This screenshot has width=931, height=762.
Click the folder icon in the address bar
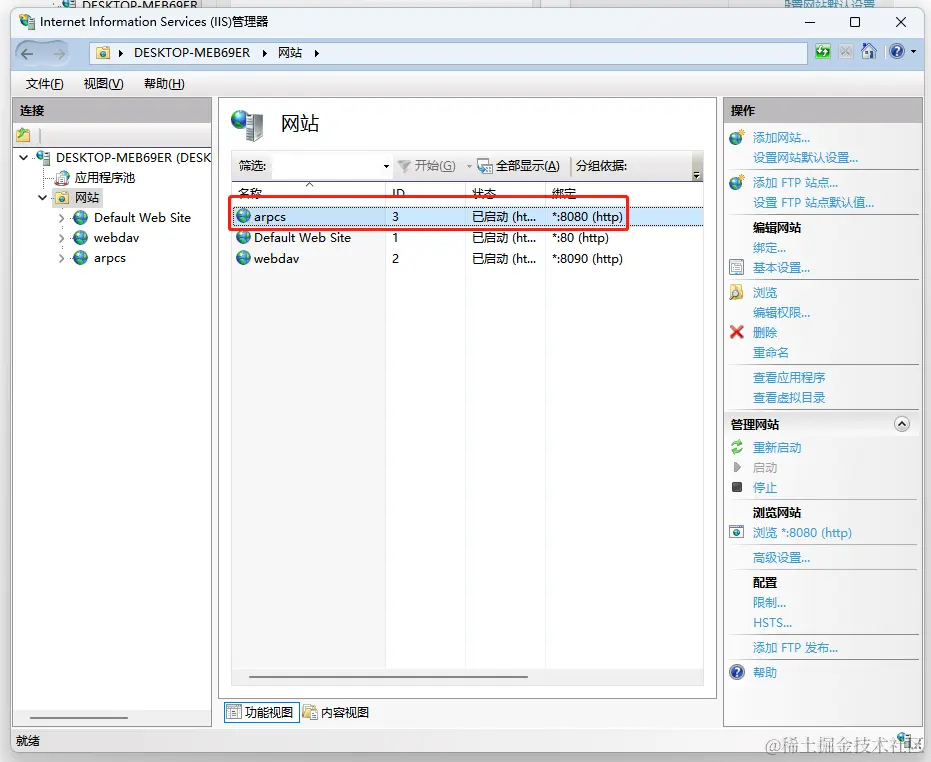(x=103, y=53)
